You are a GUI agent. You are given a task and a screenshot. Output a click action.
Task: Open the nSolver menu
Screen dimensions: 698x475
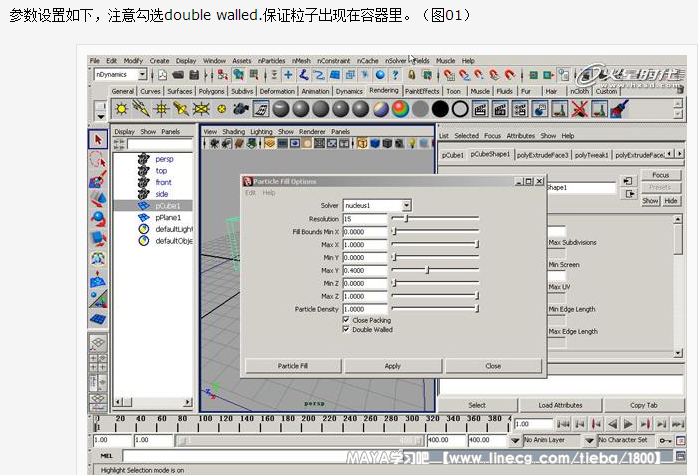396,61
